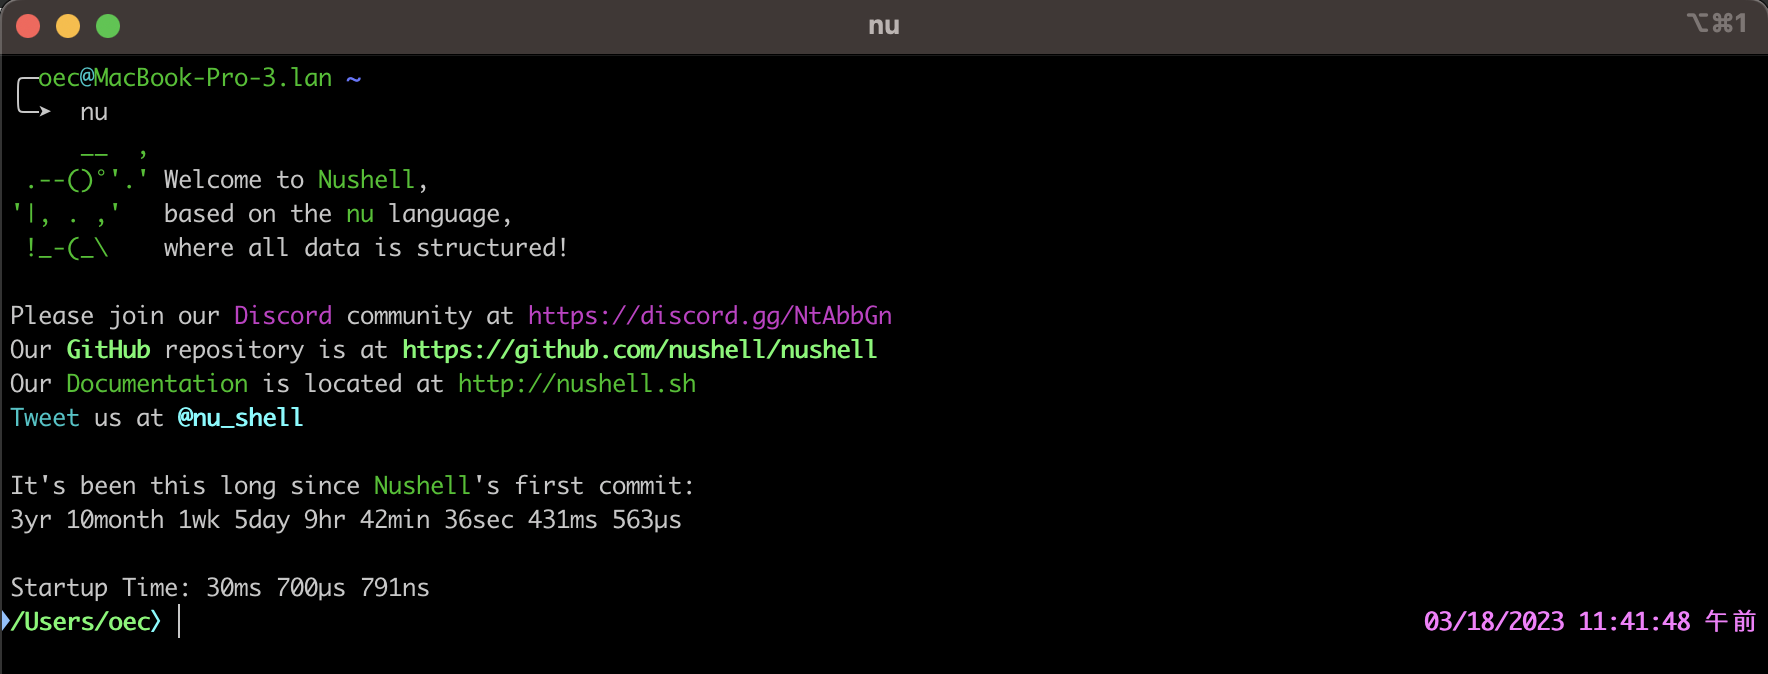1768x674 pixels.
Task: Click the cyan word "Tweet"
Action: [45, 418]
